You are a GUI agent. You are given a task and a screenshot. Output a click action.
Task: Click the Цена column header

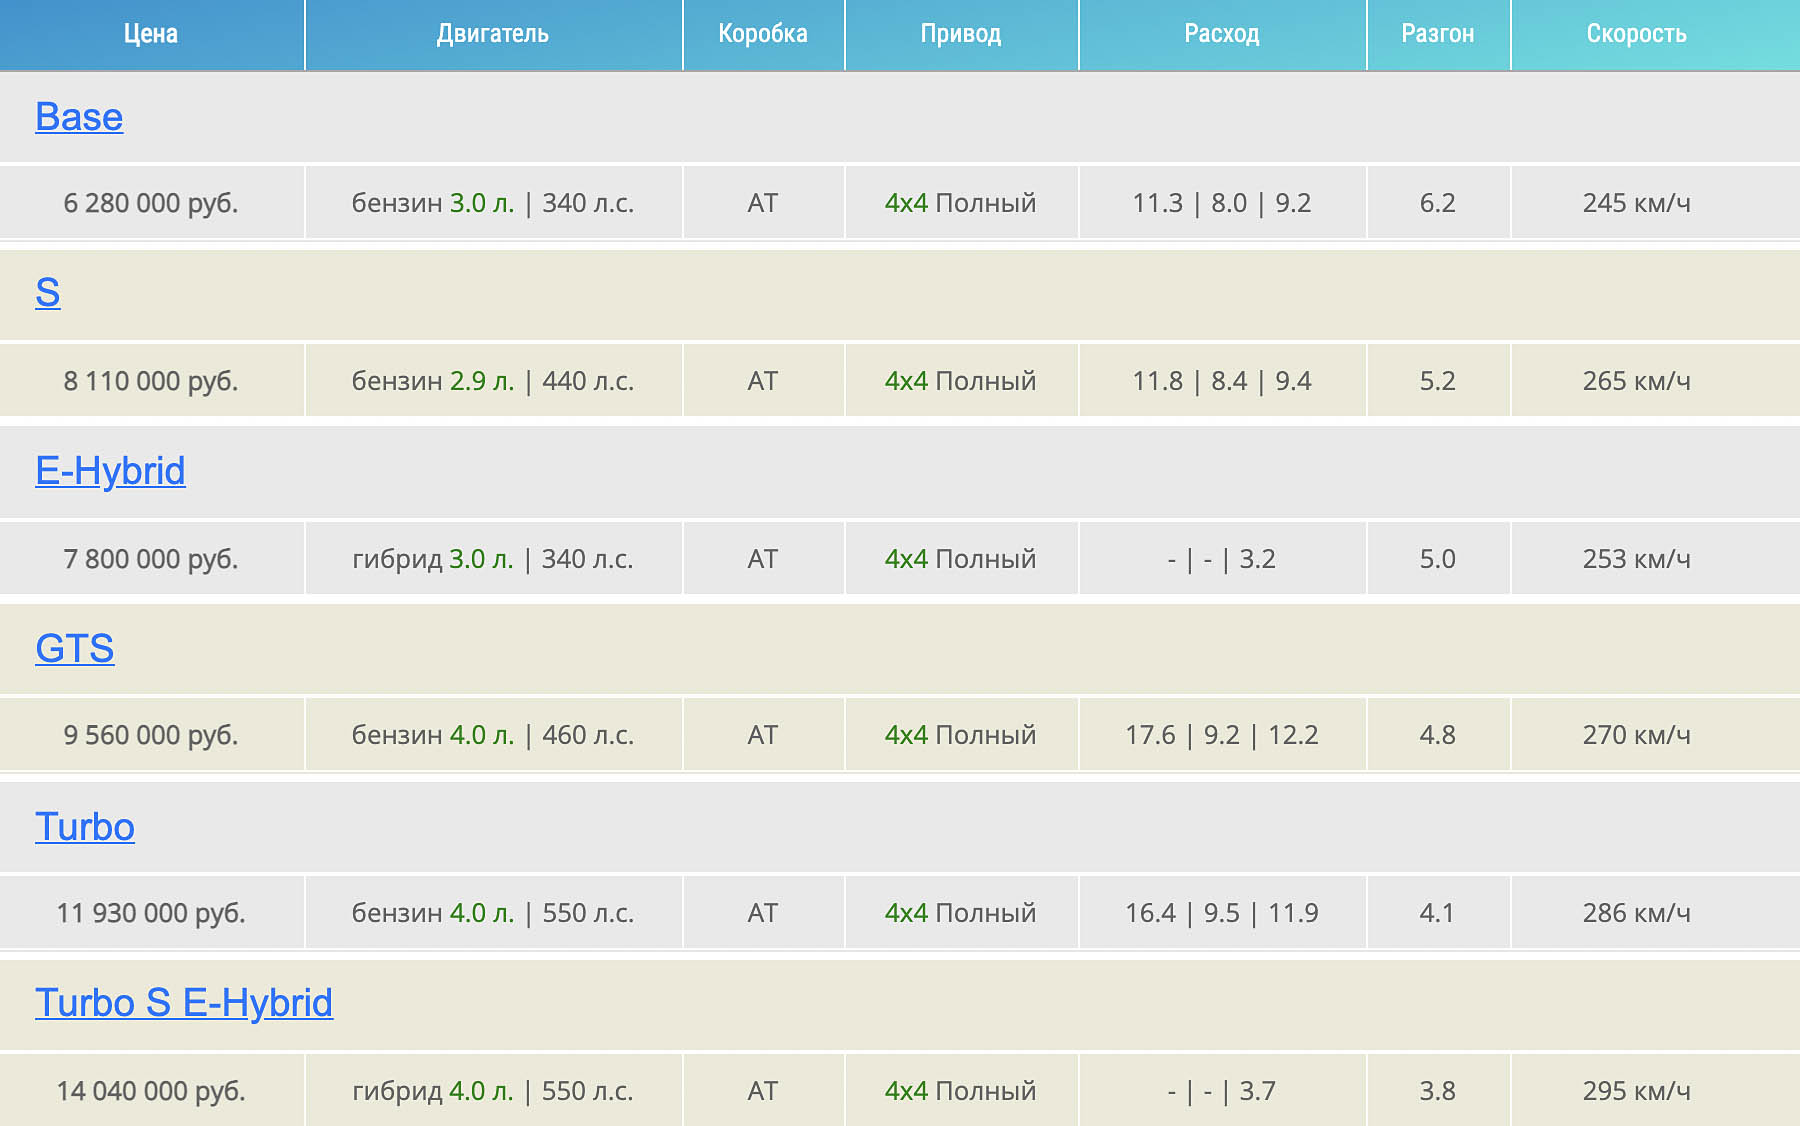(151, 34)
